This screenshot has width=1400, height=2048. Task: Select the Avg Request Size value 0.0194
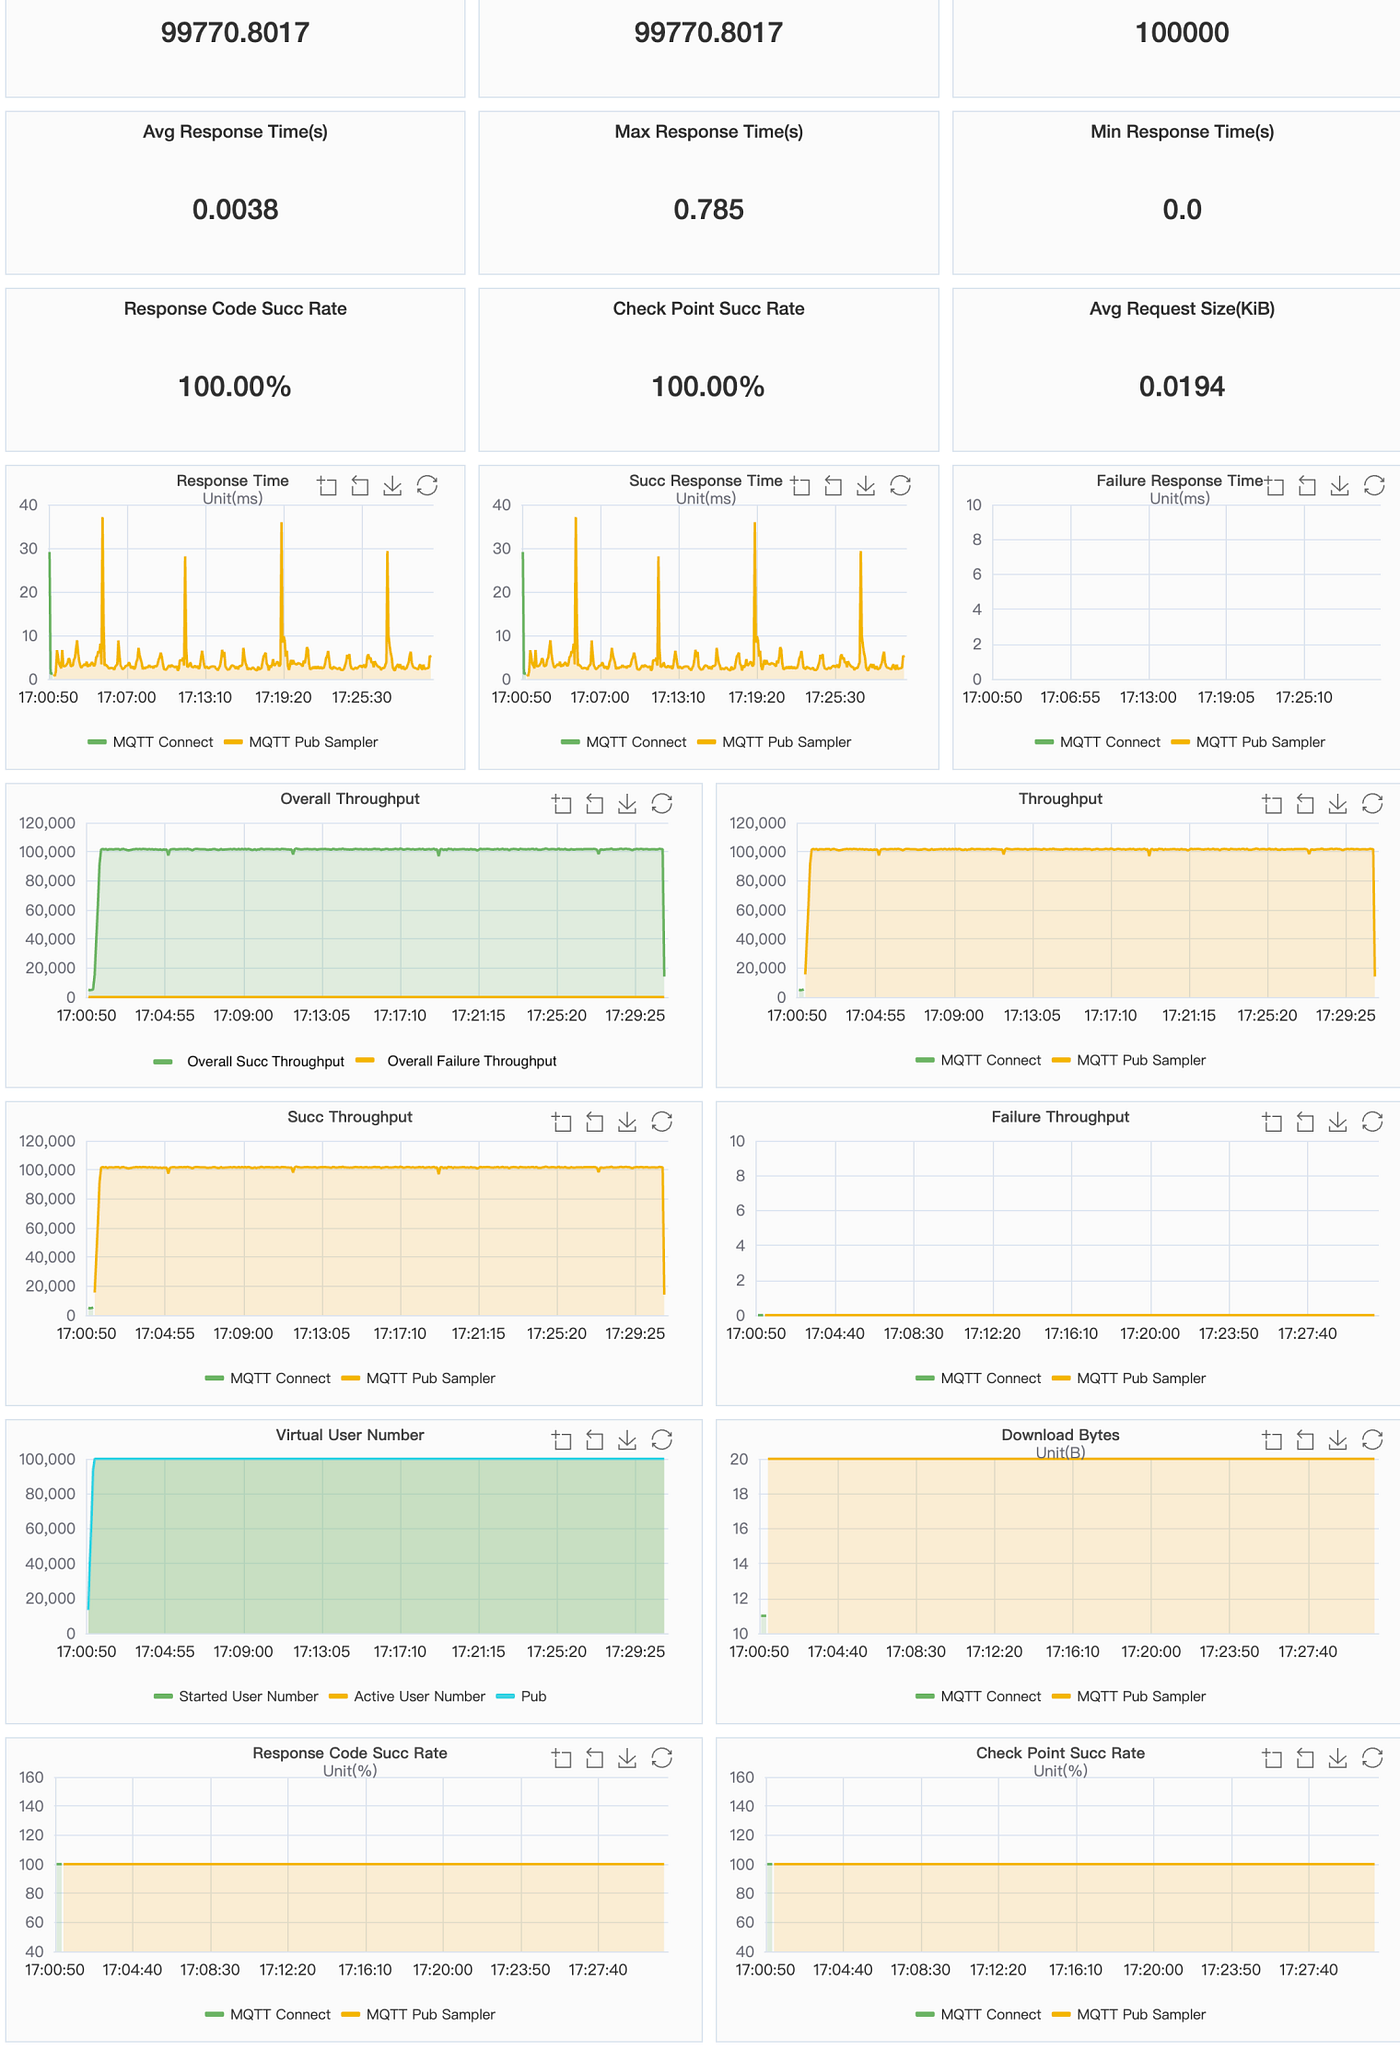click(x=1182, y=387)
